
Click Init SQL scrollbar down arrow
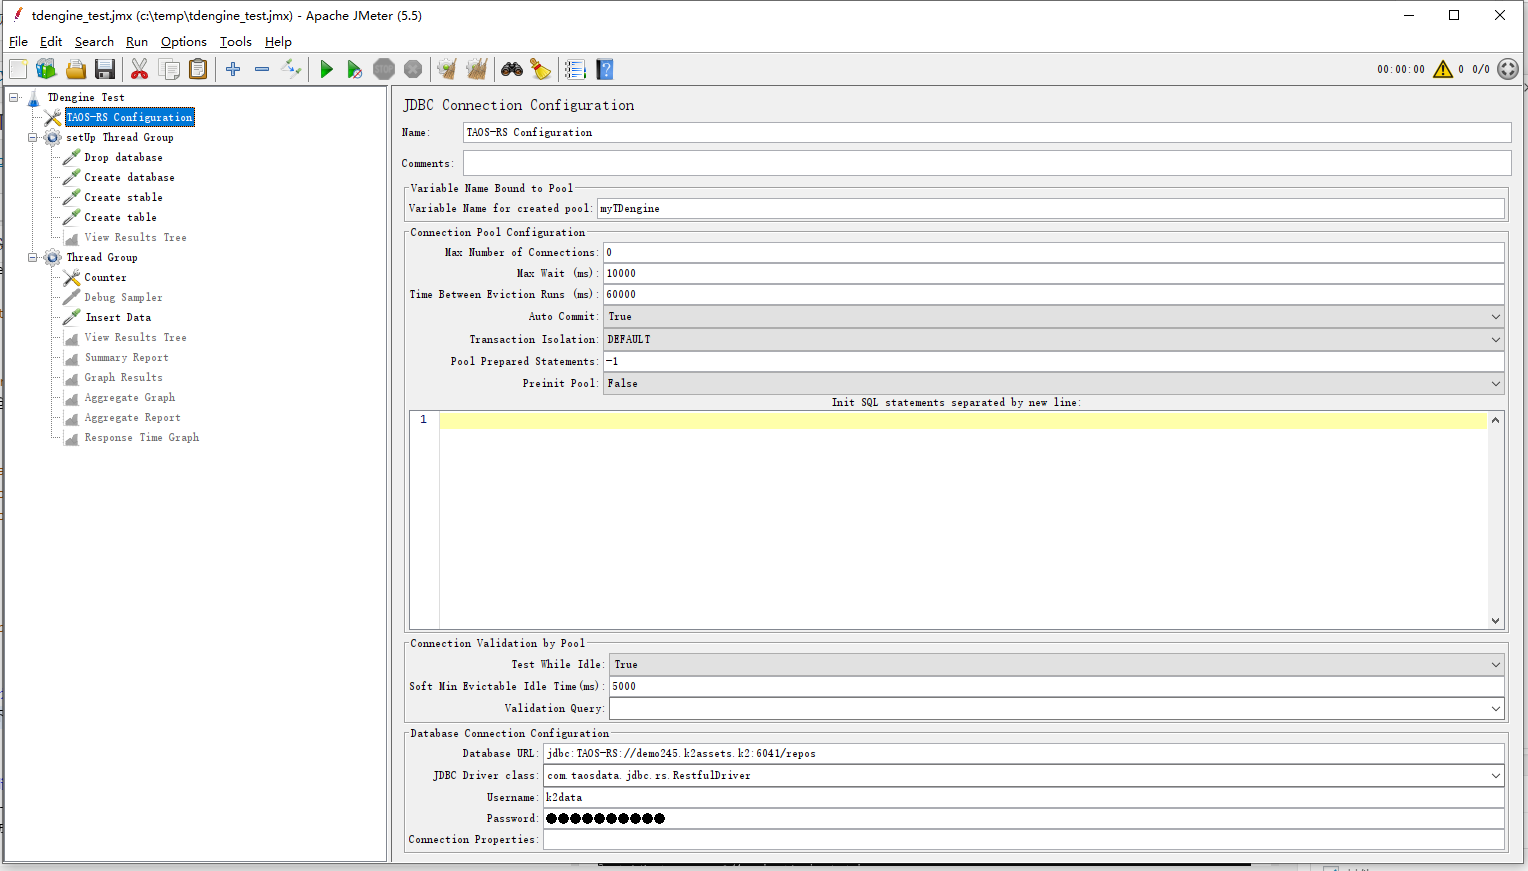coord(1495,621)
